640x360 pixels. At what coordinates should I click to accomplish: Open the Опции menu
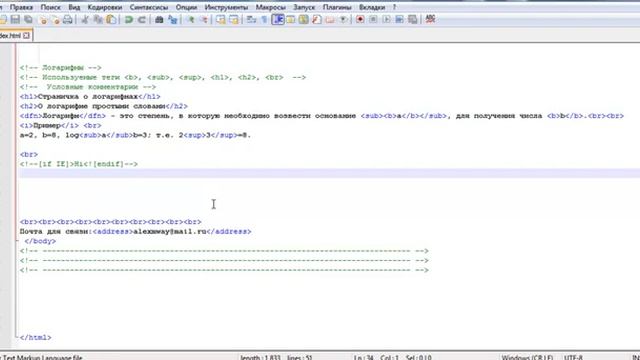[x=186, y=7]
